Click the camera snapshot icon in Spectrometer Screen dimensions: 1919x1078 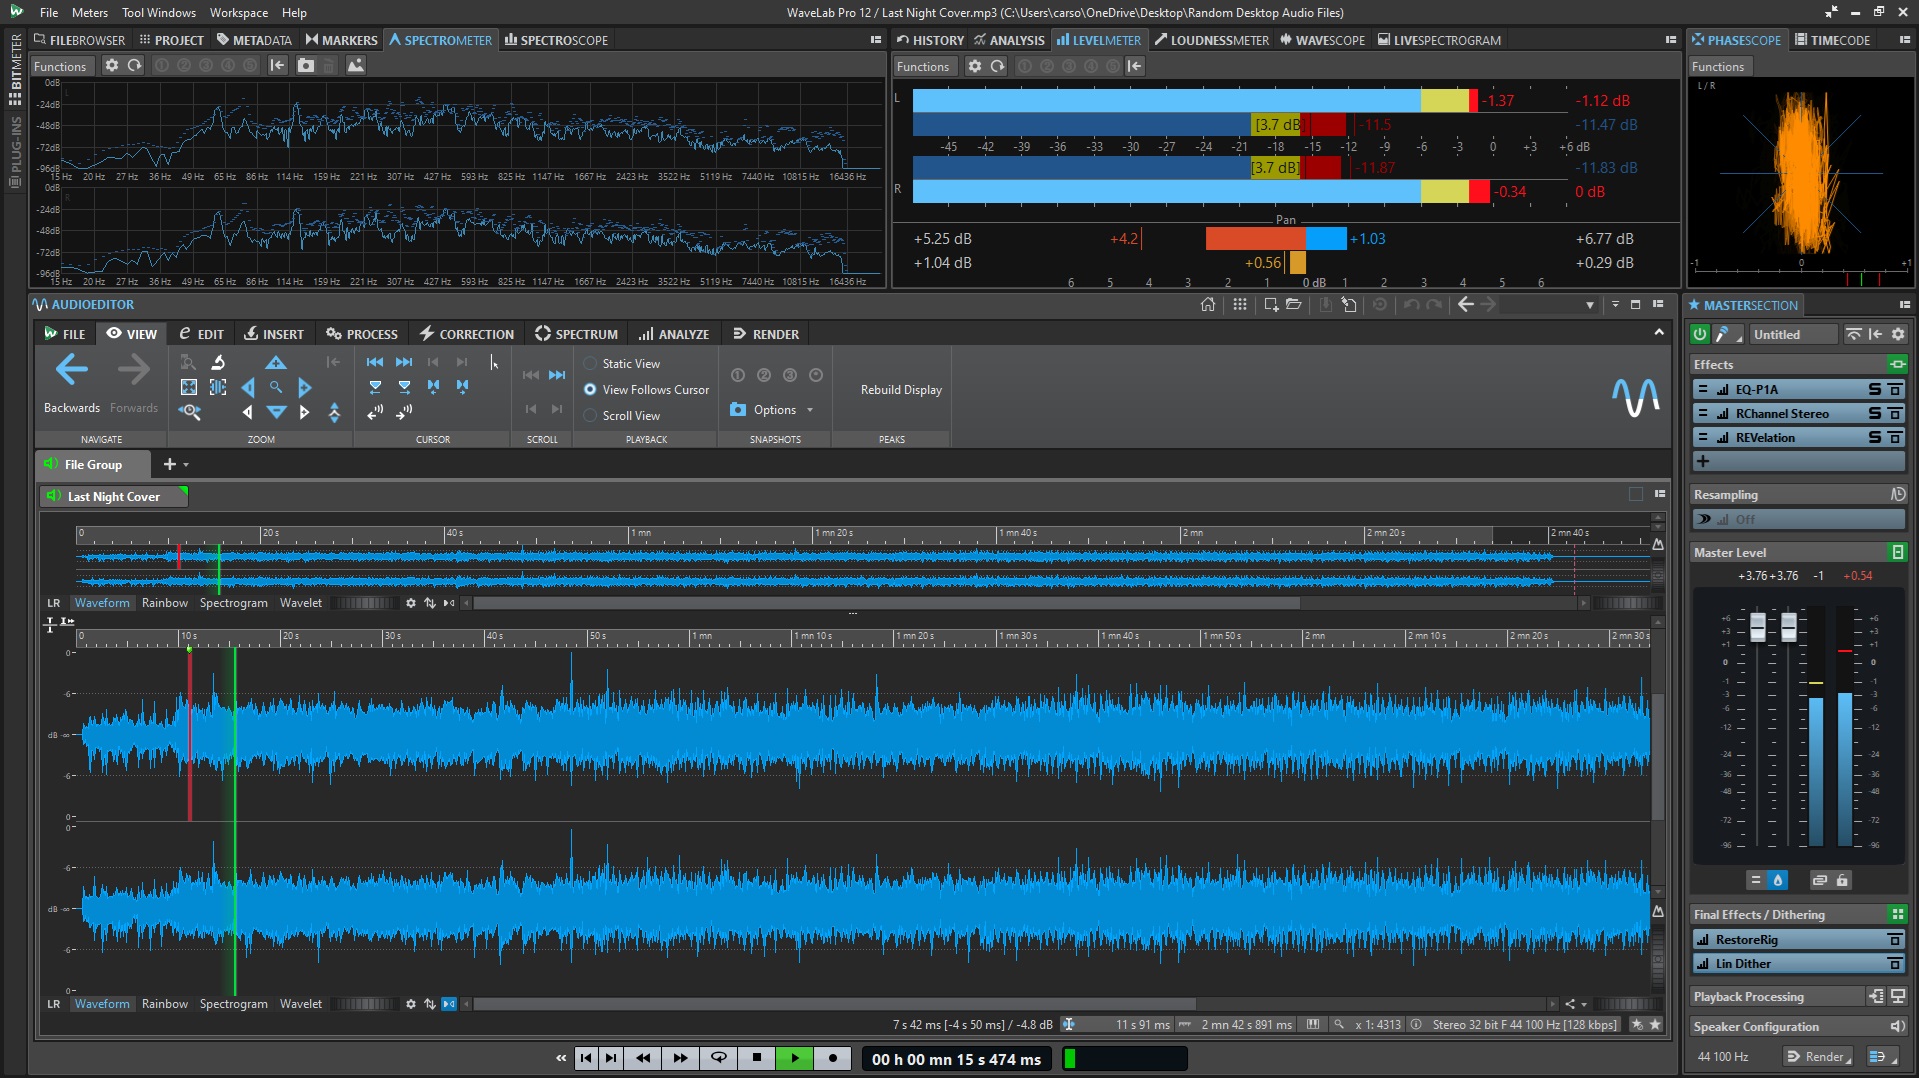(306, 65)
